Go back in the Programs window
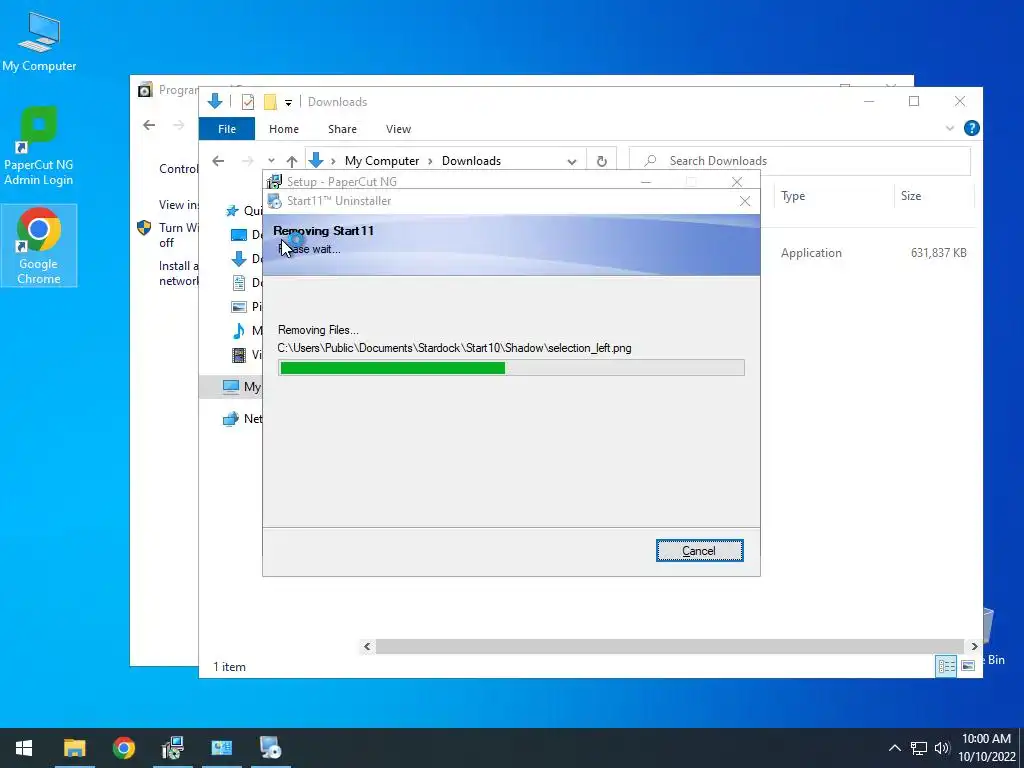The image size is (1024, 768). (149, 125)
